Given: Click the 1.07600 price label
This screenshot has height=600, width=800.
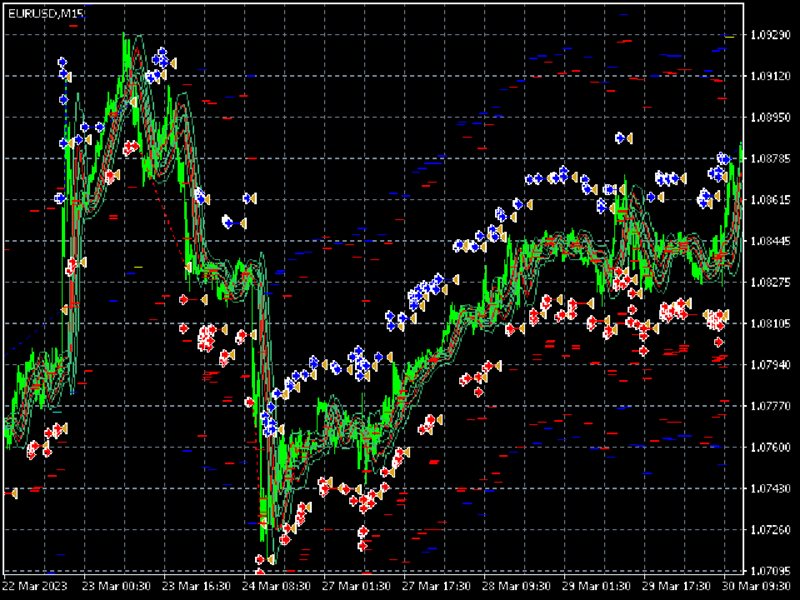Looking at the screenshot, I should click(x=770, y=447).
